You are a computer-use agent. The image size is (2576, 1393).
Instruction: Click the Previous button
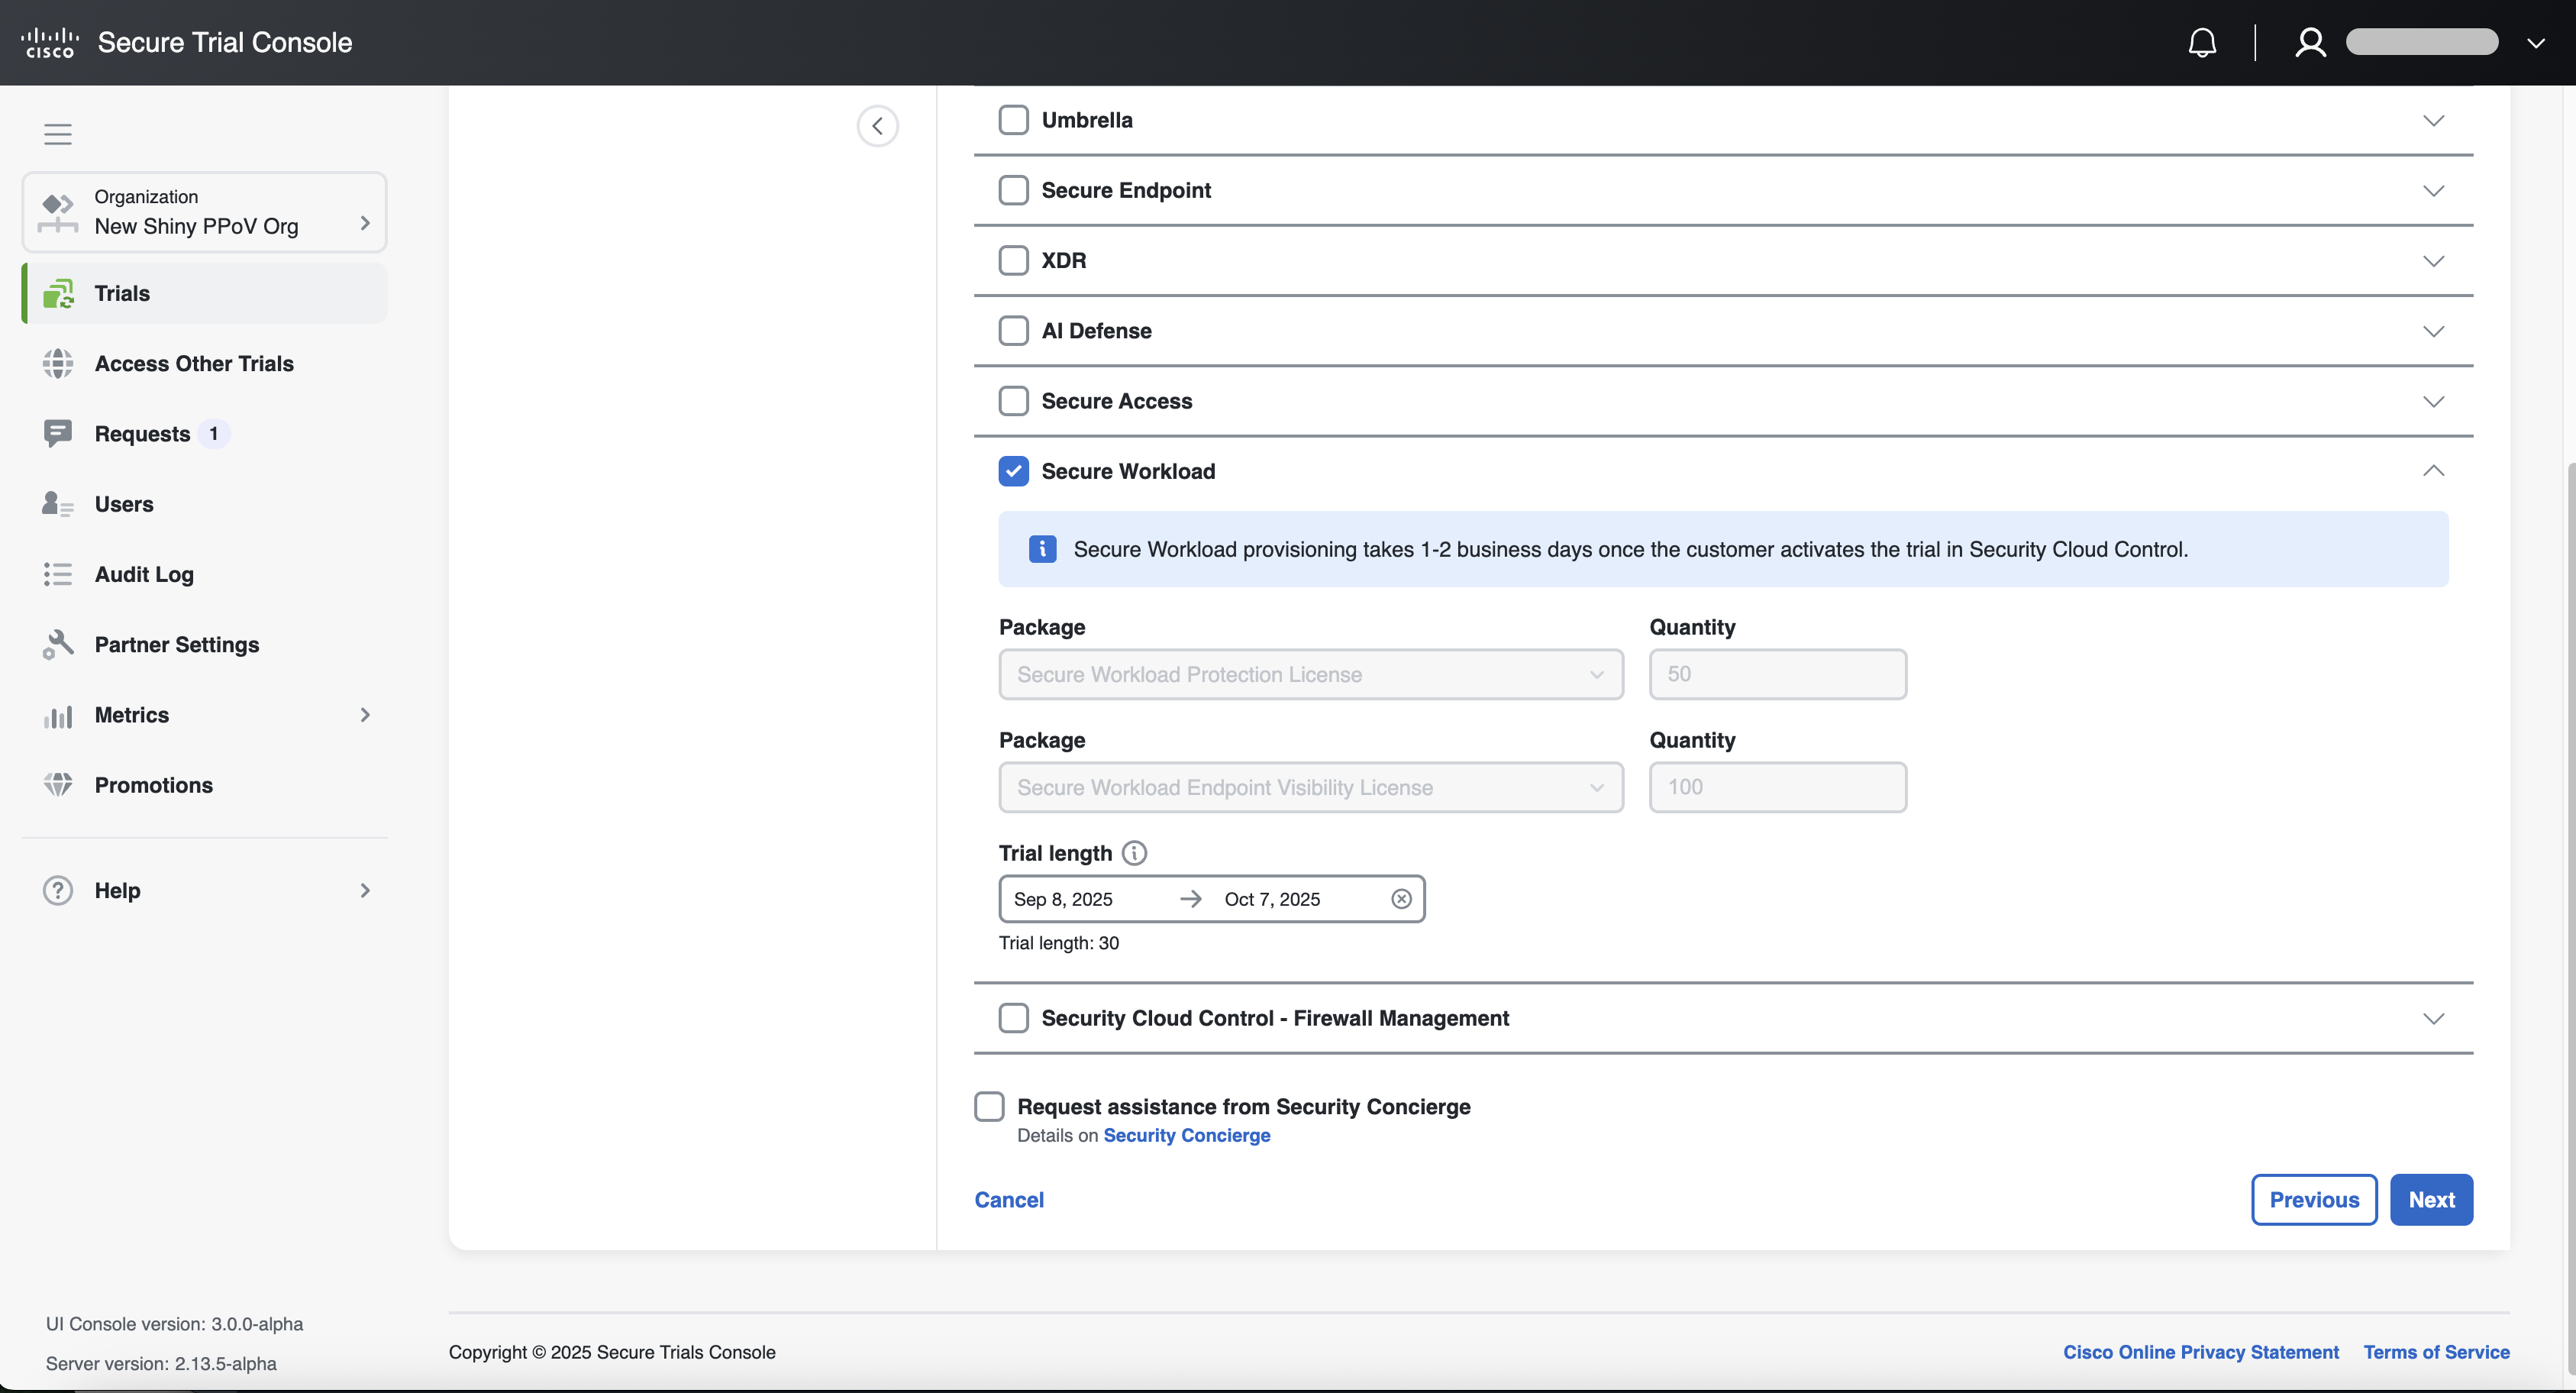click(x=2313, y=1199)
